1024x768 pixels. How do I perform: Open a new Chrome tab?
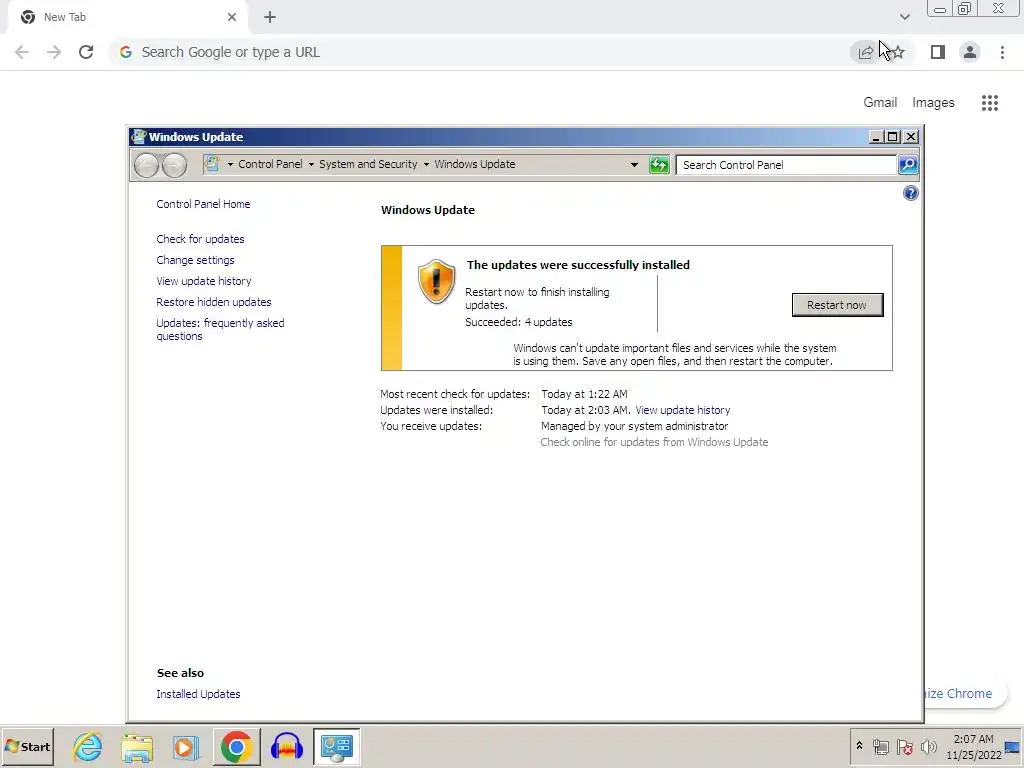coord(270,17)
